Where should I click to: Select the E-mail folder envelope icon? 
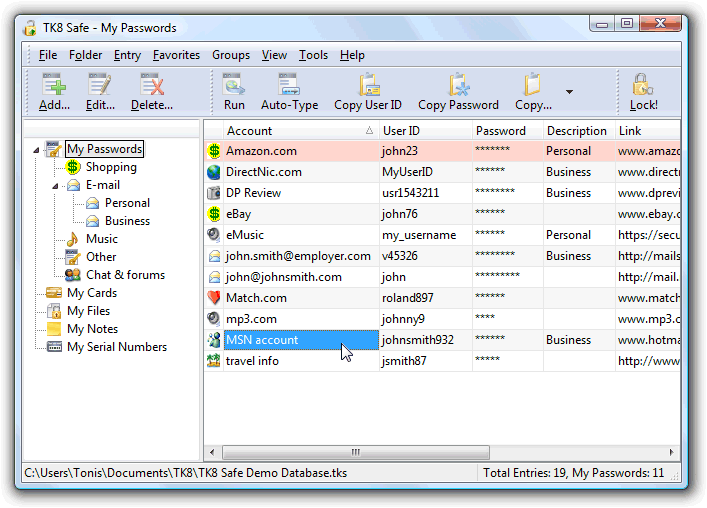(73, 185)
